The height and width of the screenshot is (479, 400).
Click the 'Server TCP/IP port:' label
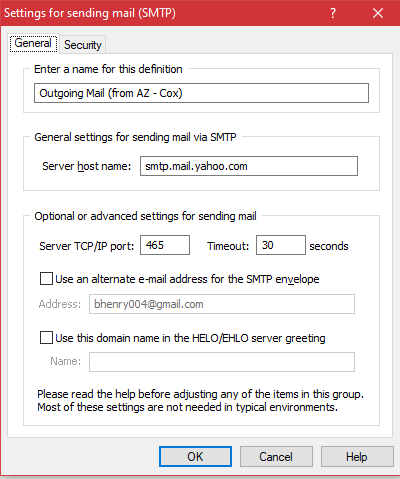coord(86,246)
